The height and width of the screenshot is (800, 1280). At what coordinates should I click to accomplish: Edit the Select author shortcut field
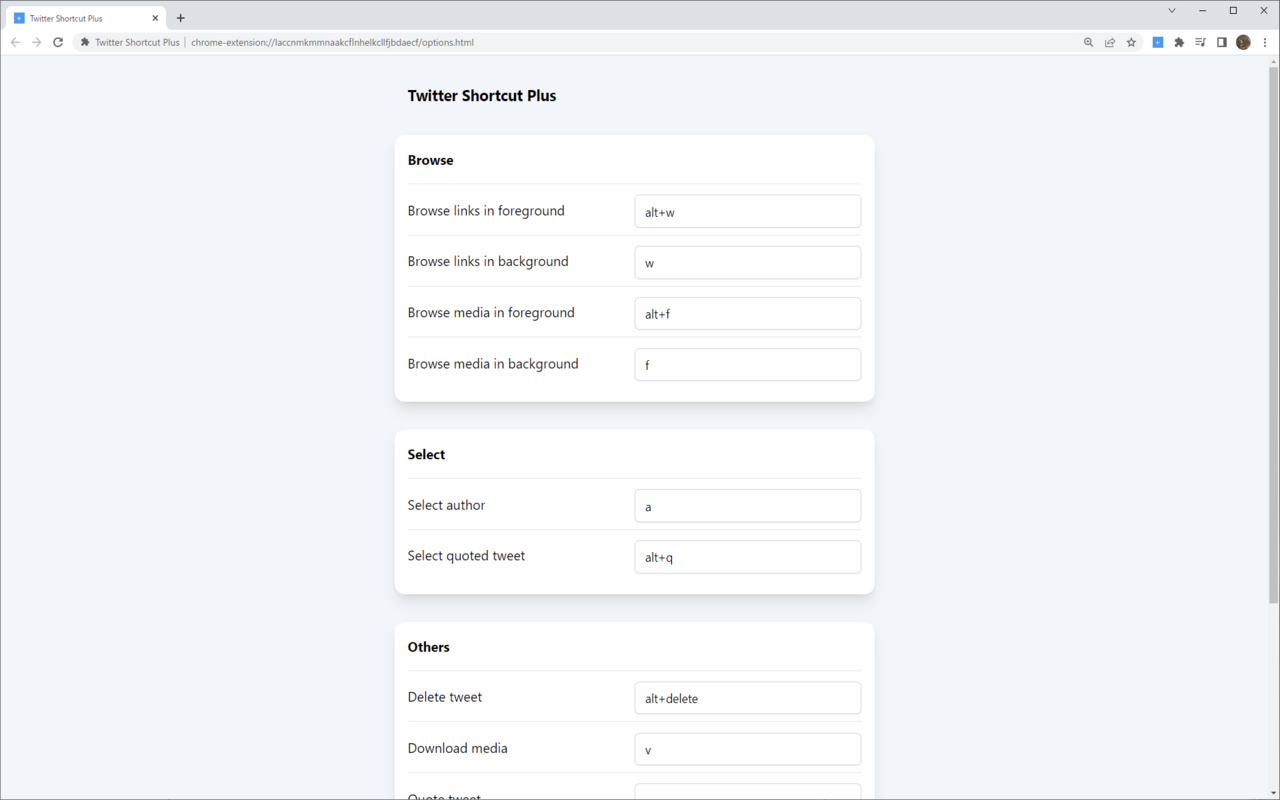748,506
